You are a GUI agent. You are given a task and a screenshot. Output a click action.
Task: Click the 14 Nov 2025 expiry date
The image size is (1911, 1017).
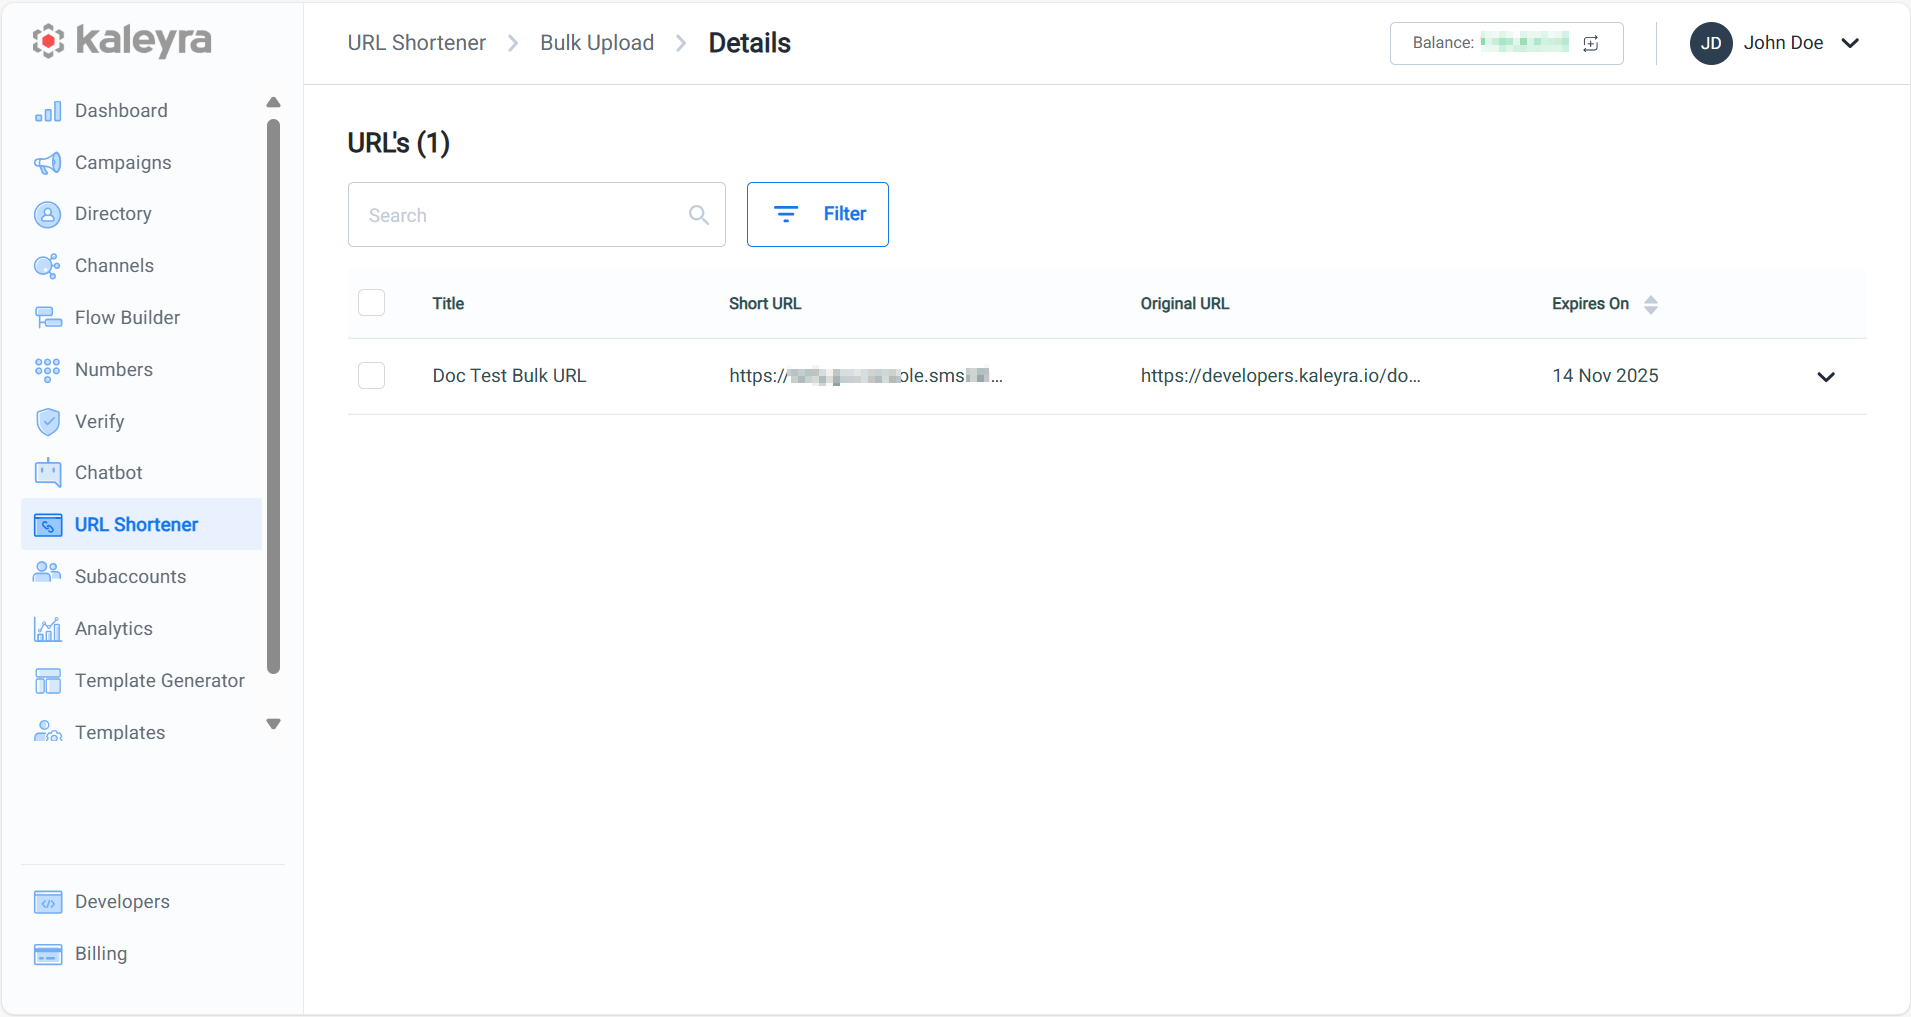1605,376
